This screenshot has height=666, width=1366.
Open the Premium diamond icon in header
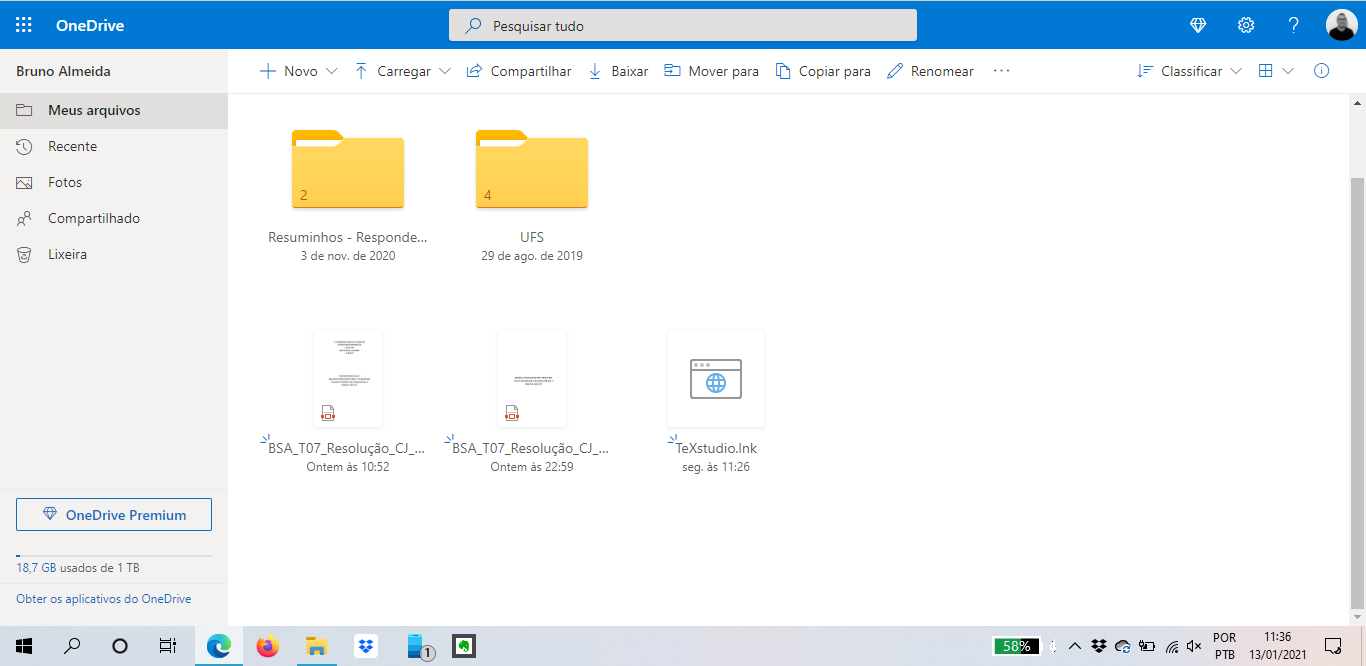(x=1198, y=25)
